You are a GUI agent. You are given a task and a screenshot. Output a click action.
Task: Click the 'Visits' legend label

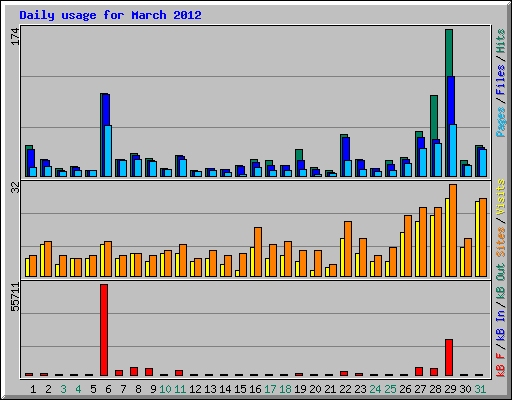click(500, 198)
